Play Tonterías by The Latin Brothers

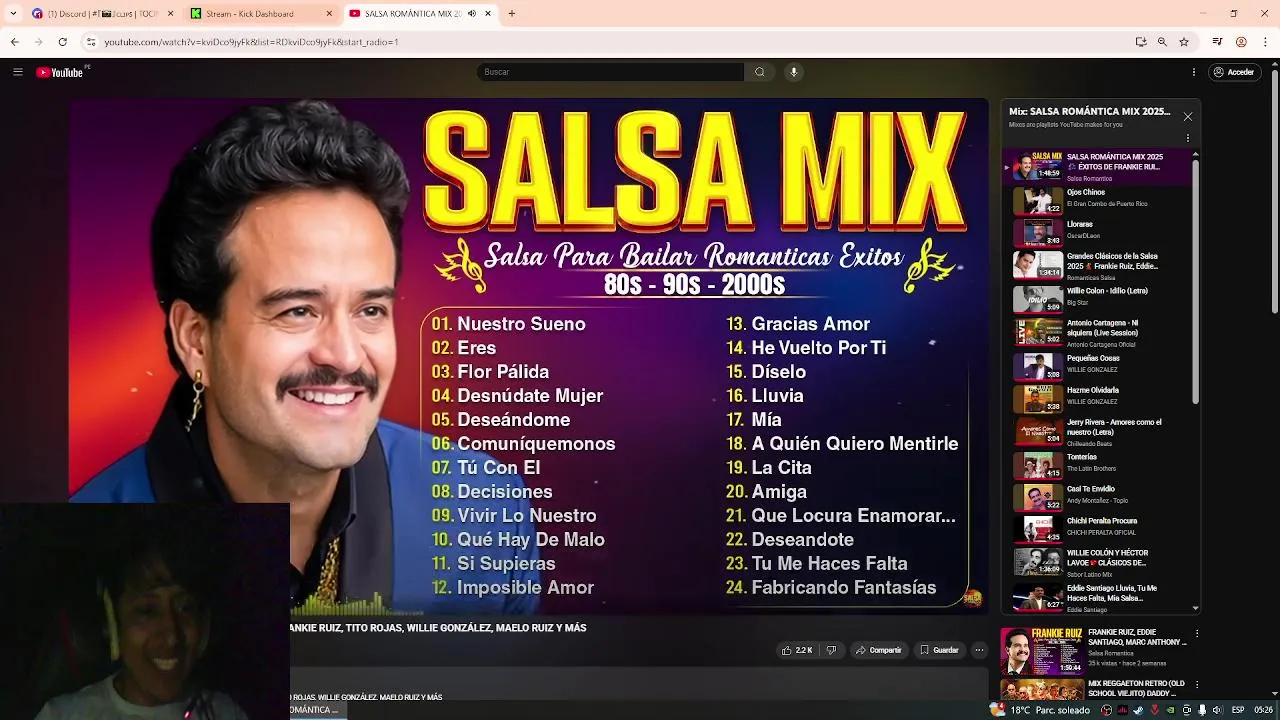tap(1100, 465)
